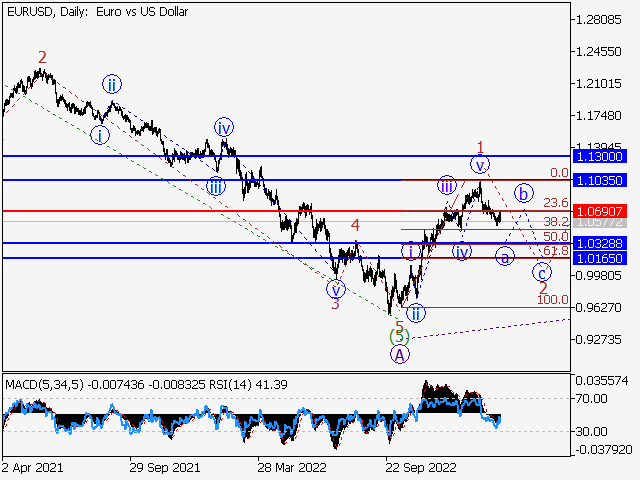This screenshot has width=640, height=480.
Task: Click the MACD(5,34,5) RSI(14) indicator label
Action: point(147,384)
